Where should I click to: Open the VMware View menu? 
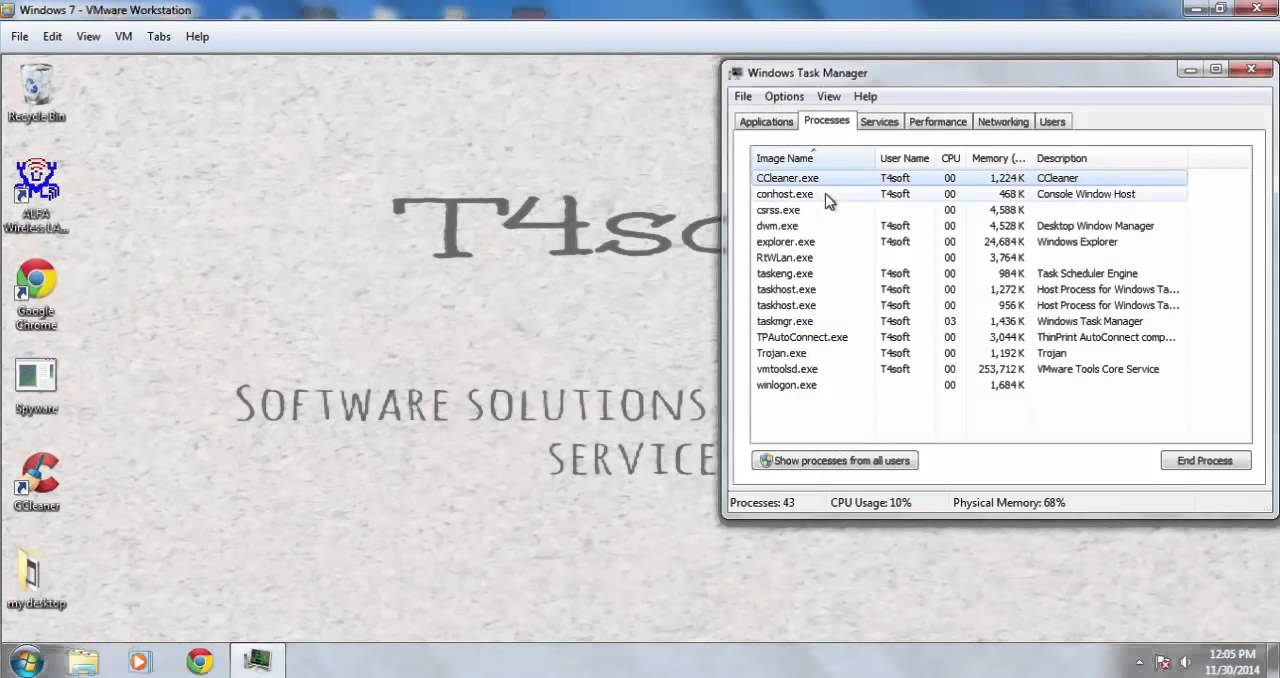tap(88, 36)
